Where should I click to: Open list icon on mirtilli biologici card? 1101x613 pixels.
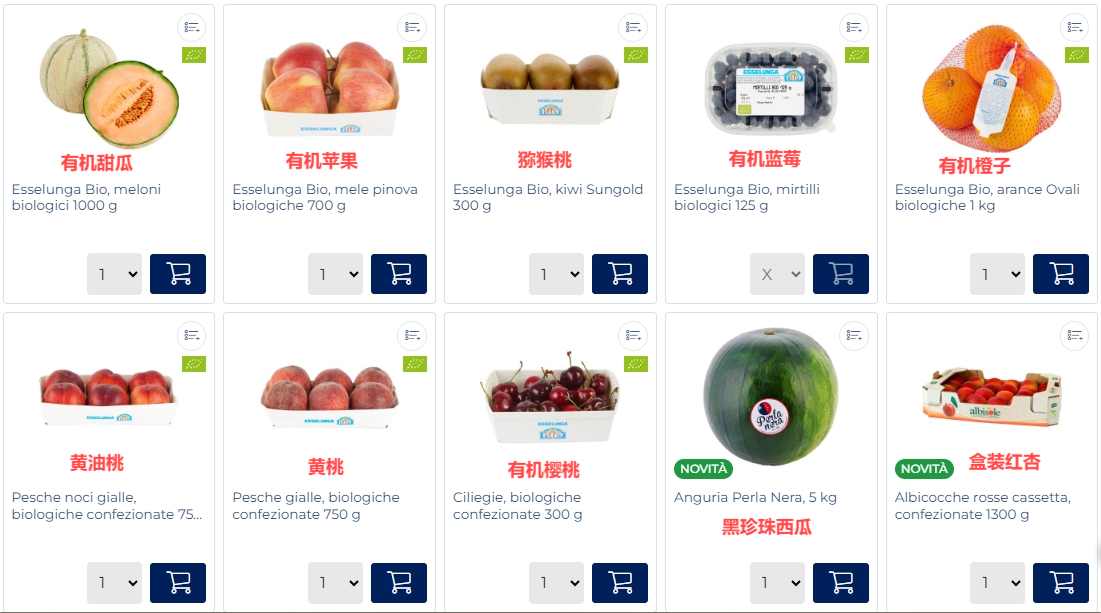(x=854, y=27)
